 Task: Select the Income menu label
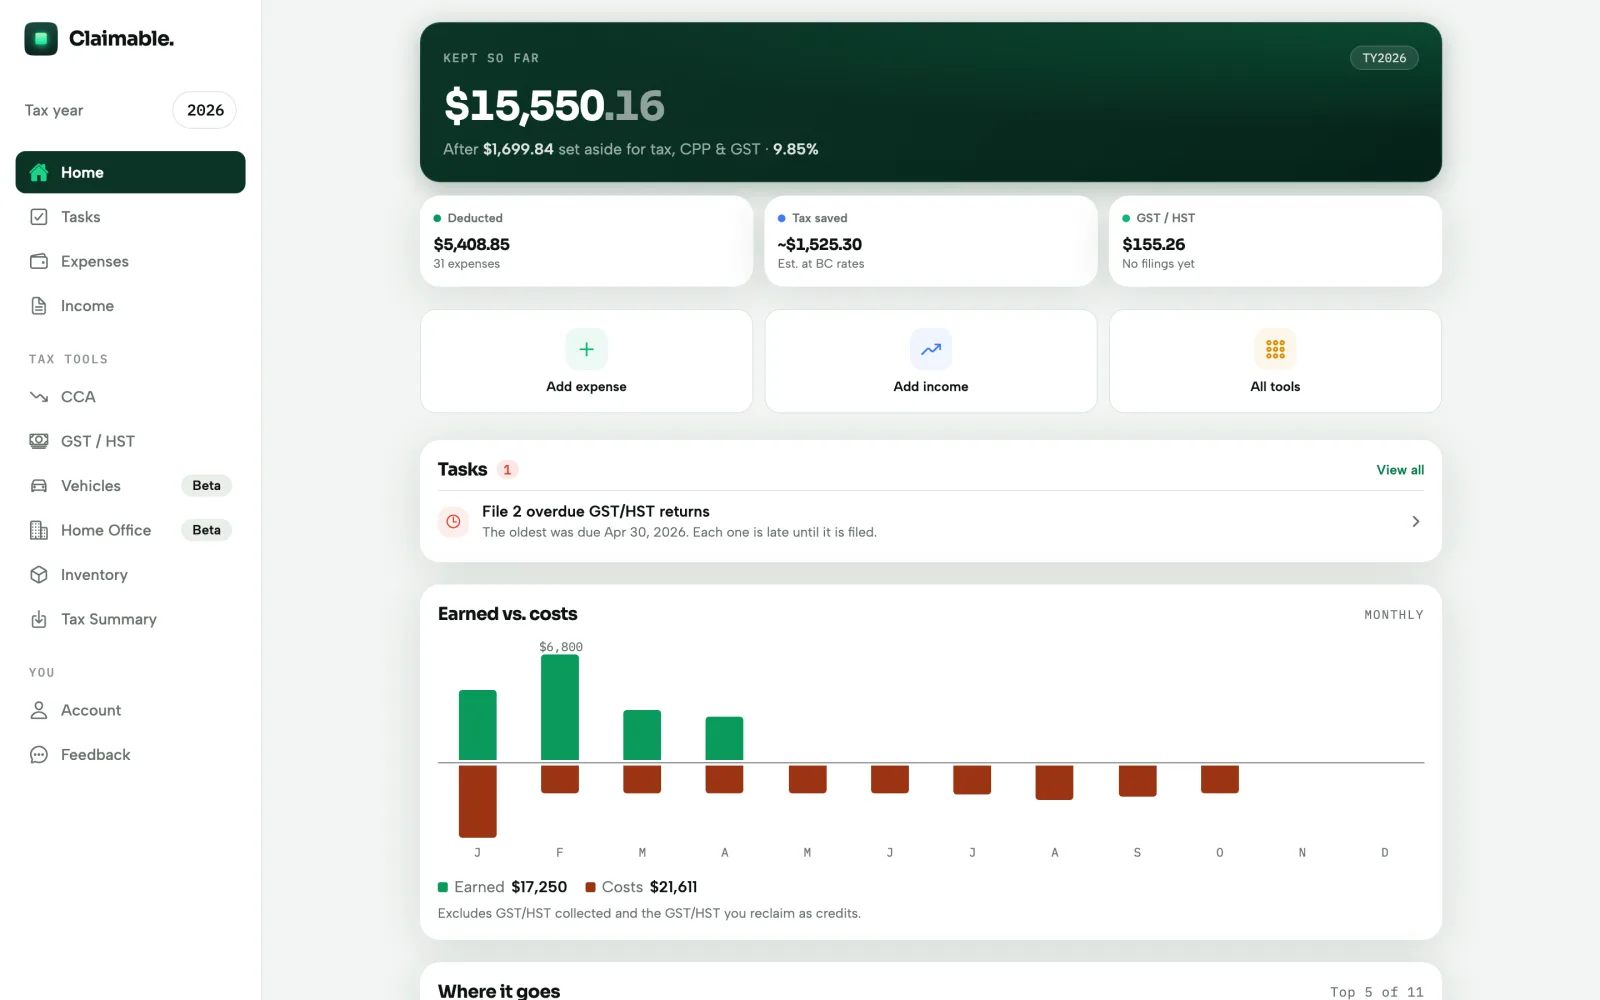point(87,306)
